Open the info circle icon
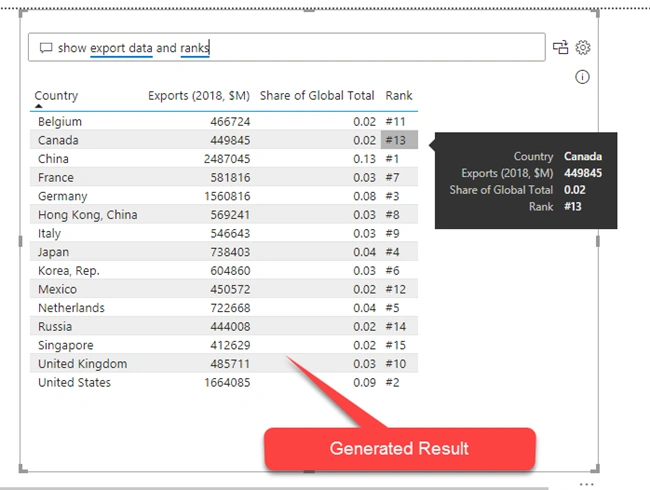 pyautogui.click(x=582, y=77)
